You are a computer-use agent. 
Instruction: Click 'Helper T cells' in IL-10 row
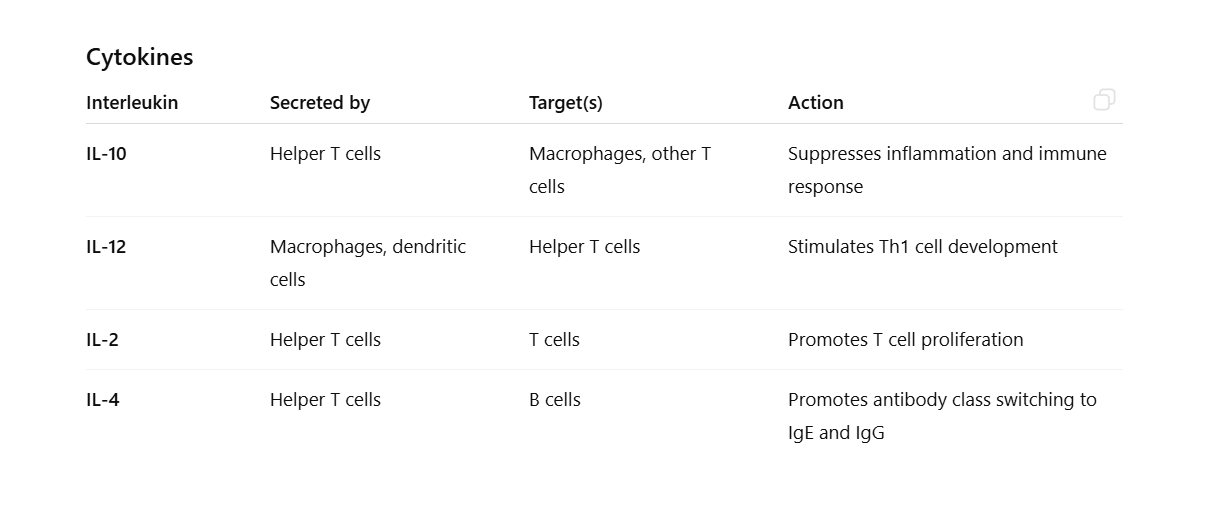point(325,154)
